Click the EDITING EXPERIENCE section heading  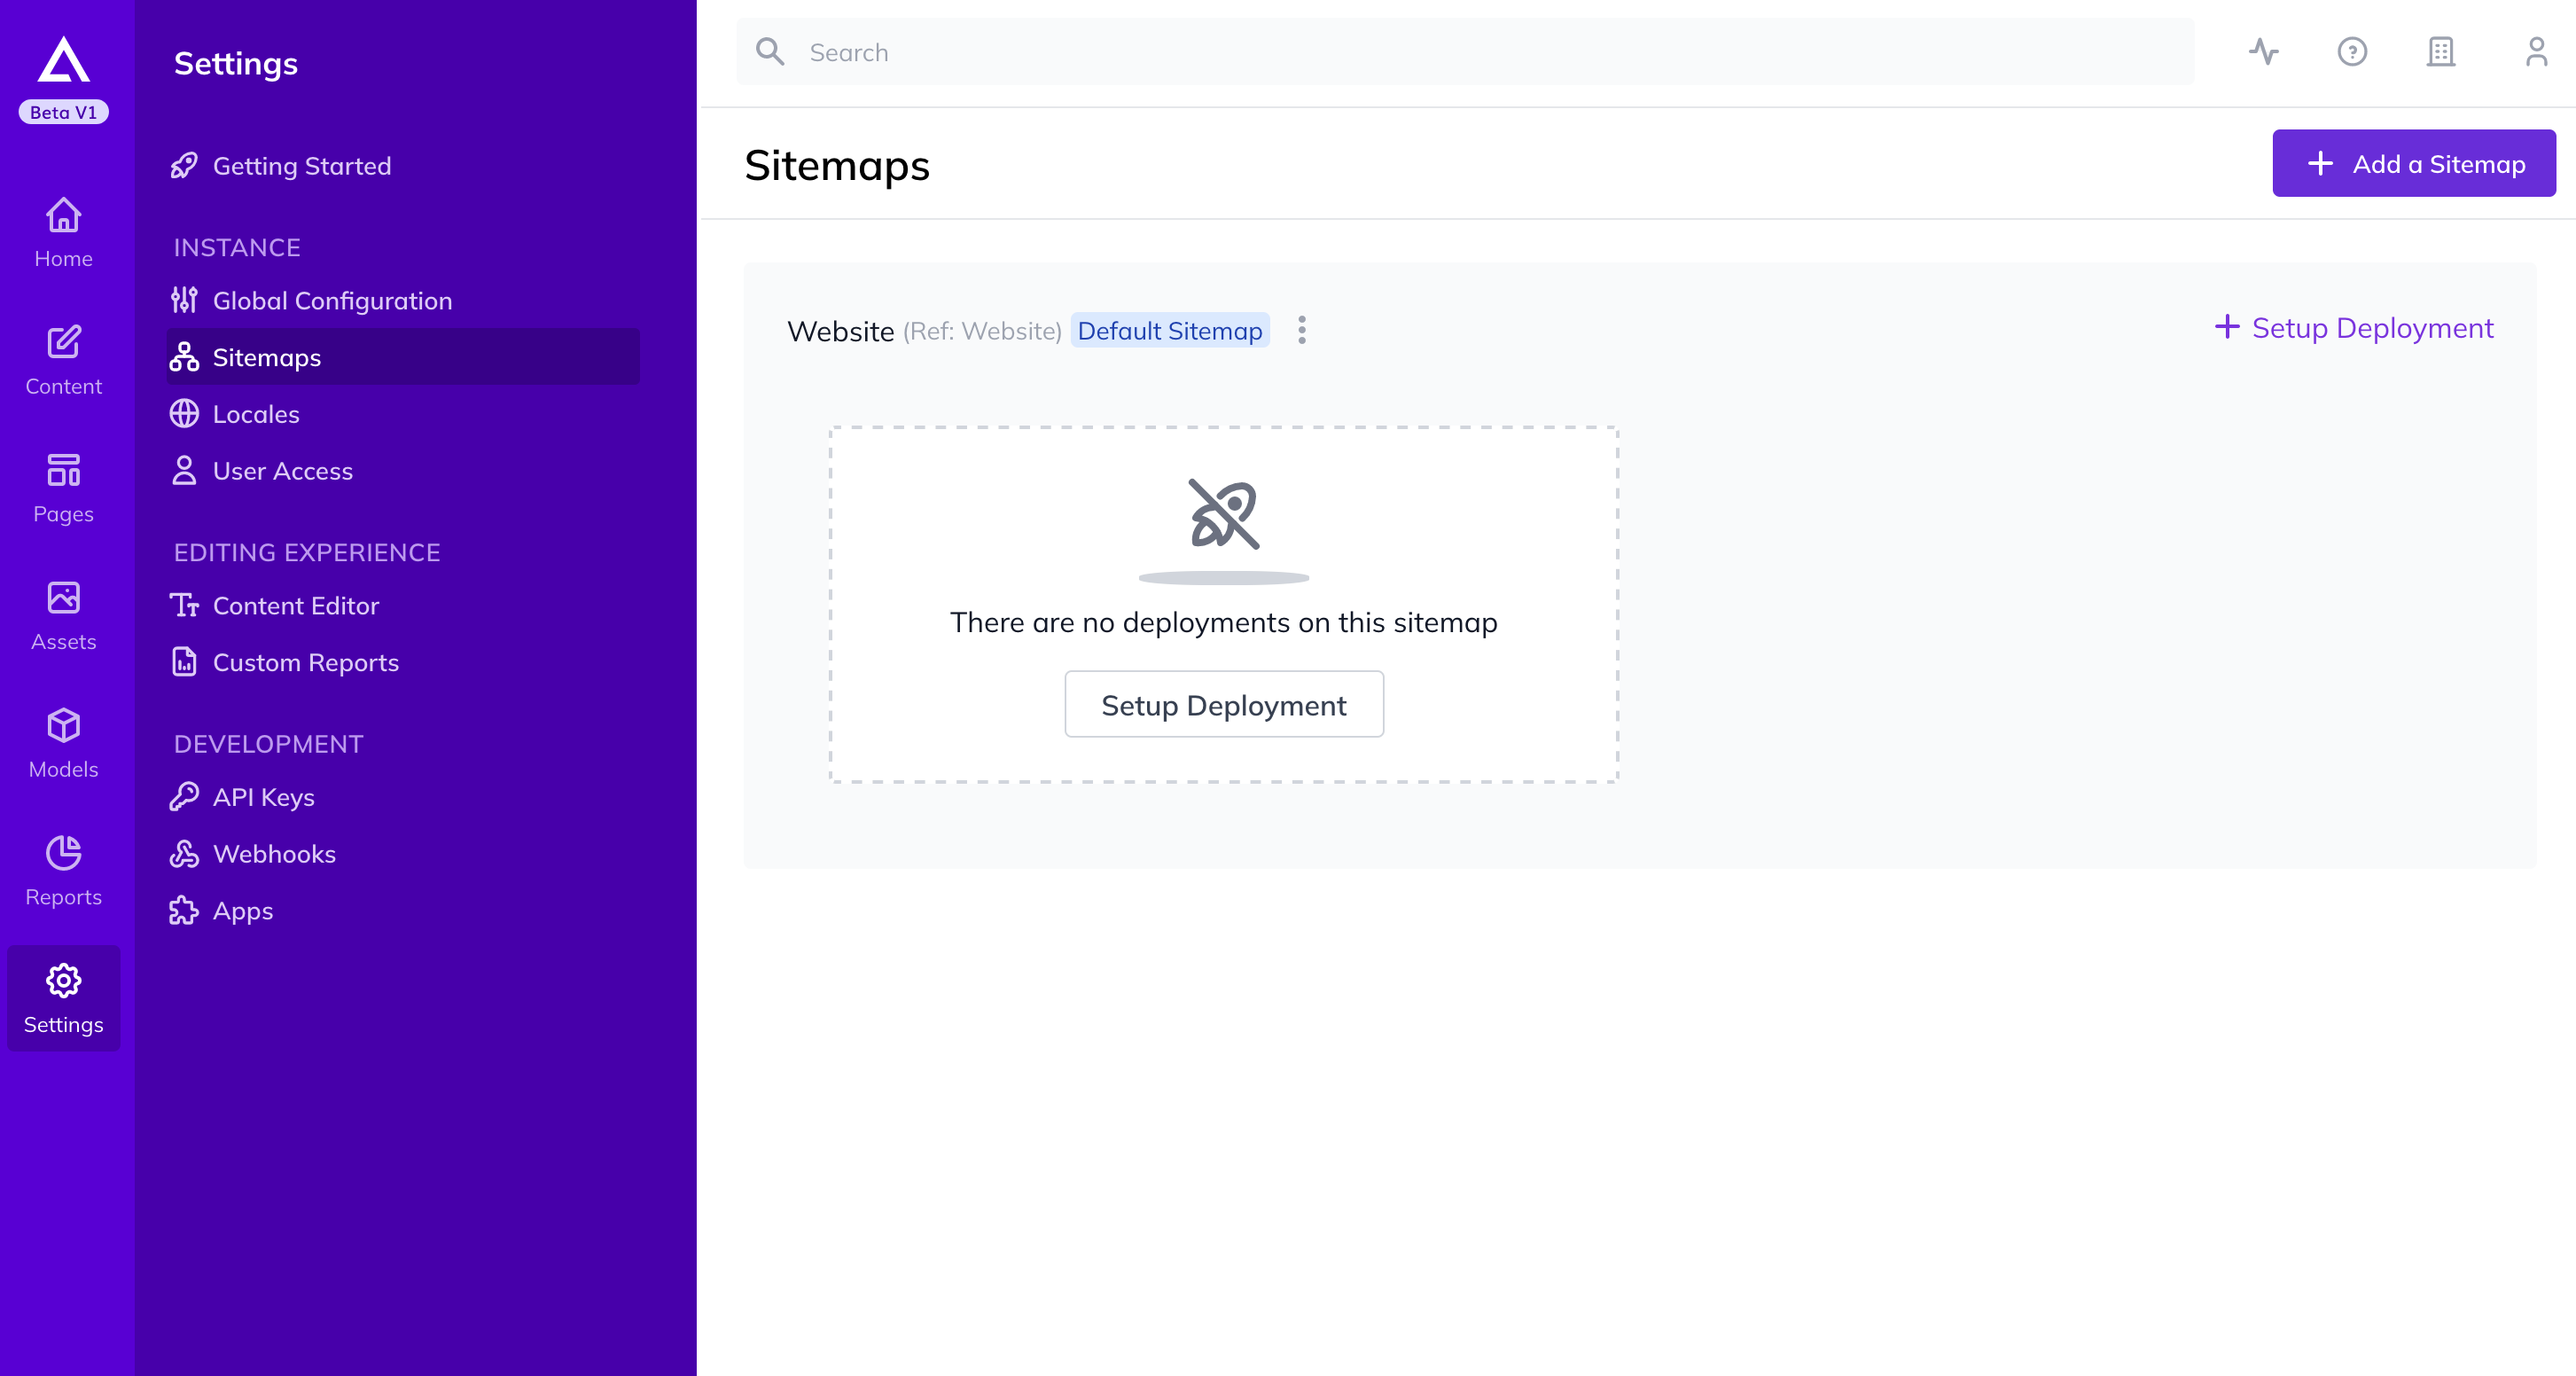click(307, 552)
